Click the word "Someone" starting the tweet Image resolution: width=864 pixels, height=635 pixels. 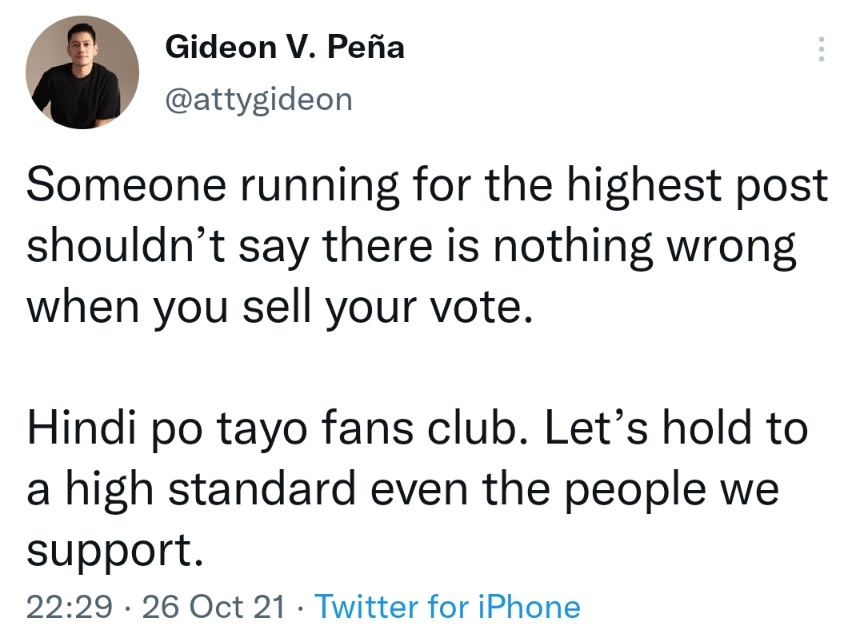coord(126,185)
